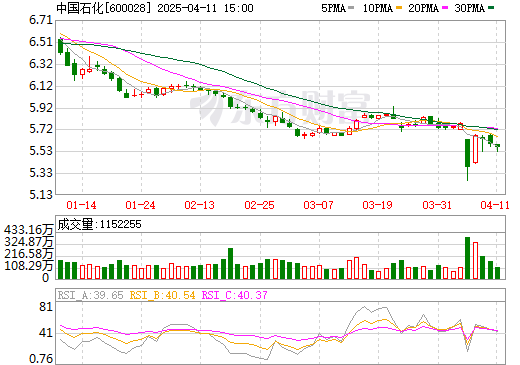
Task: Select the 30PMA legend label
Action: (469, 8)
